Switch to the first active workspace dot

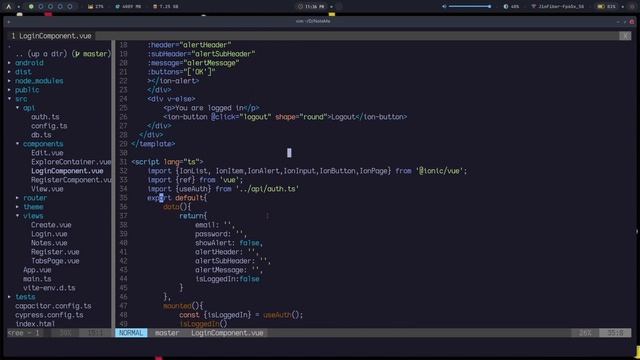(x=31, y=7)
